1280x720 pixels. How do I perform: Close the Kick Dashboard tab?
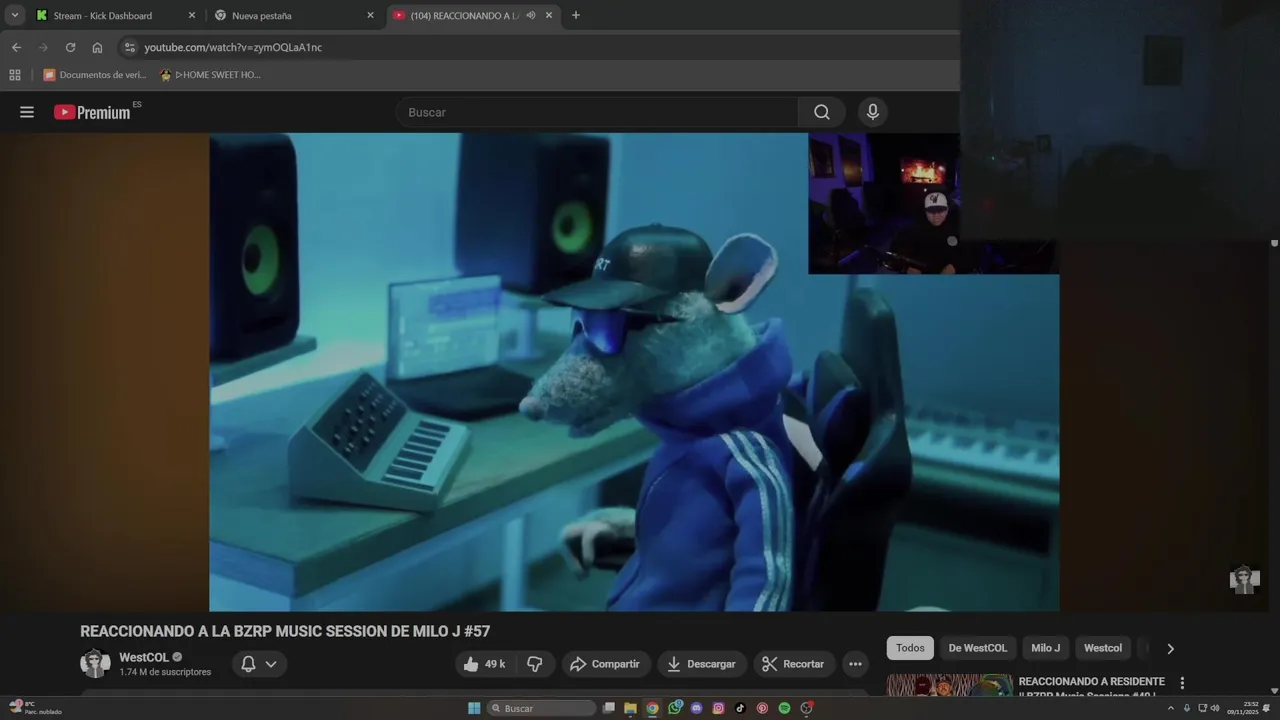click(192, 15)
